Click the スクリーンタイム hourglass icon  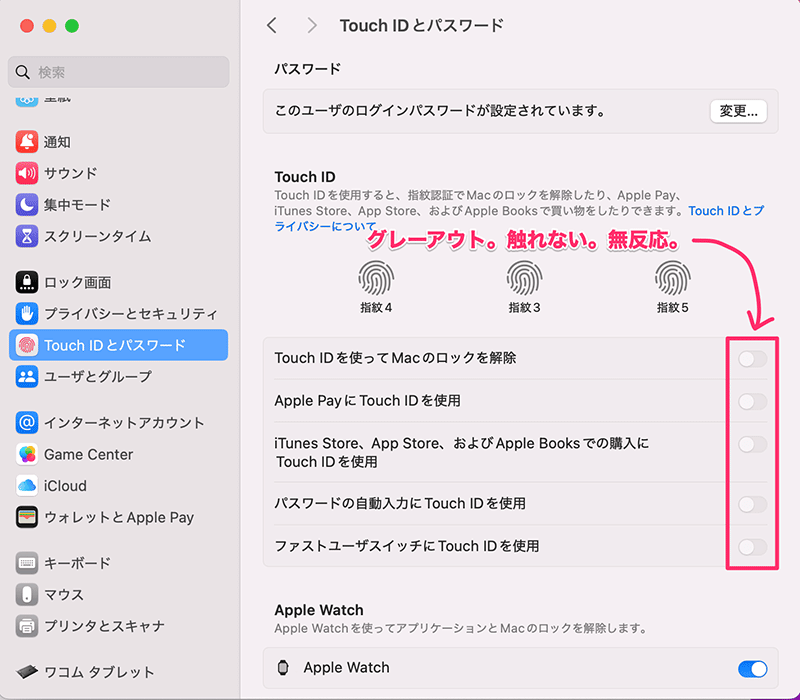pos(27,236)
